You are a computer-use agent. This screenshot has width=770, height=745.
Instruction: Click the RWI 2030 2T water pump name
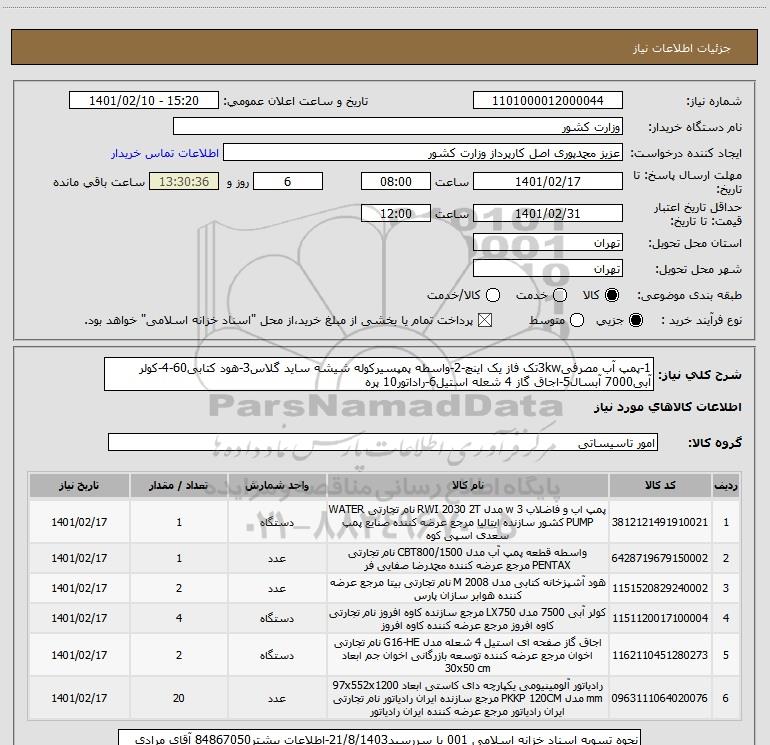pos(468,522)
